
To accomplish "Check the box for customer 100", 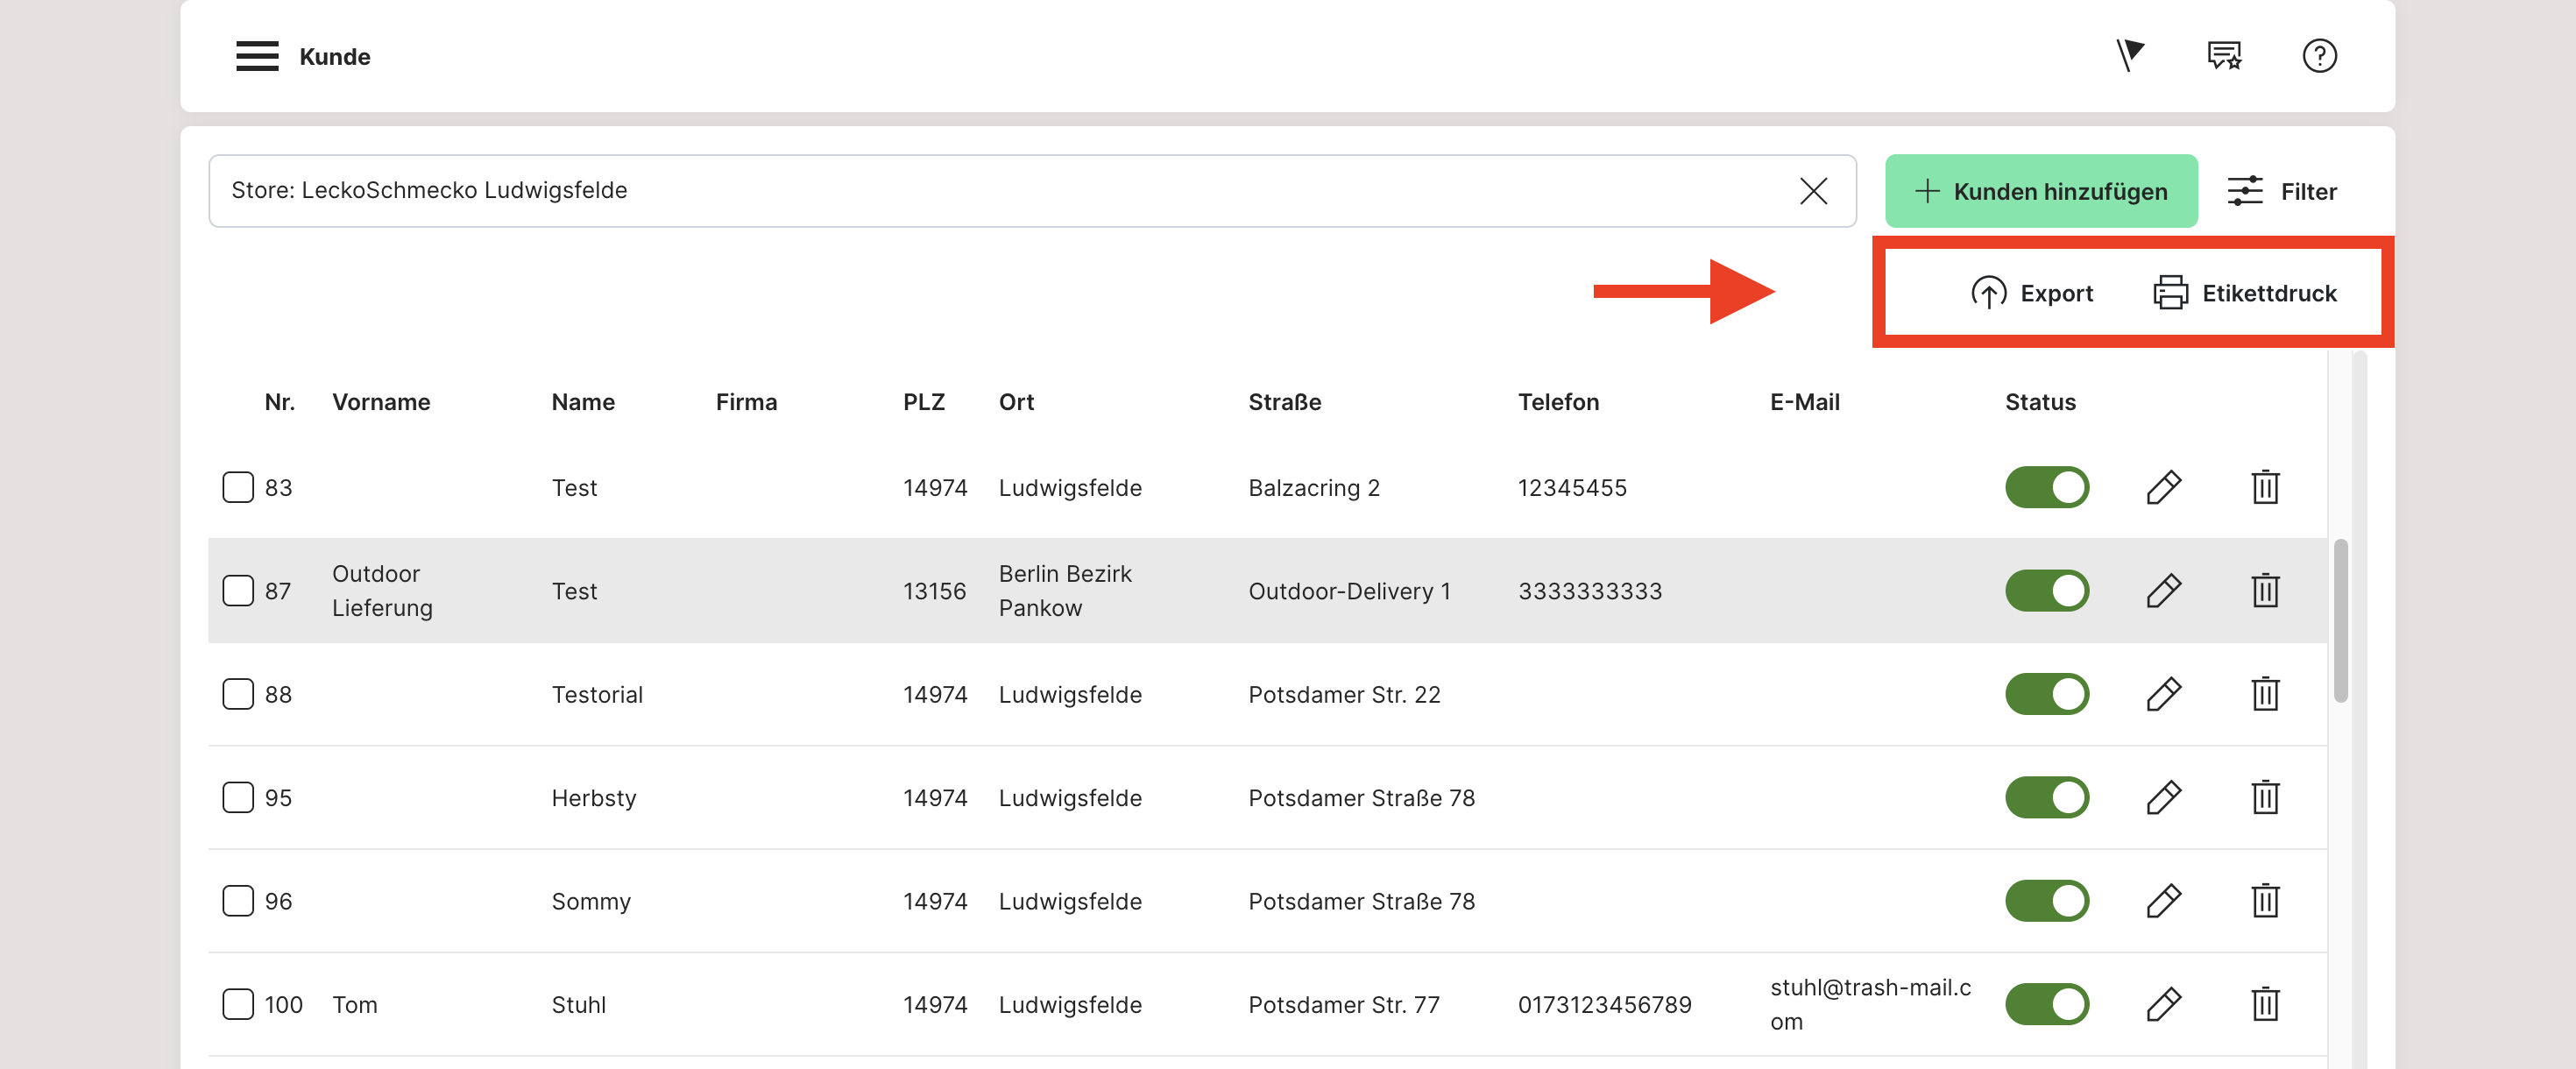I will click(x=238, y=1004).
